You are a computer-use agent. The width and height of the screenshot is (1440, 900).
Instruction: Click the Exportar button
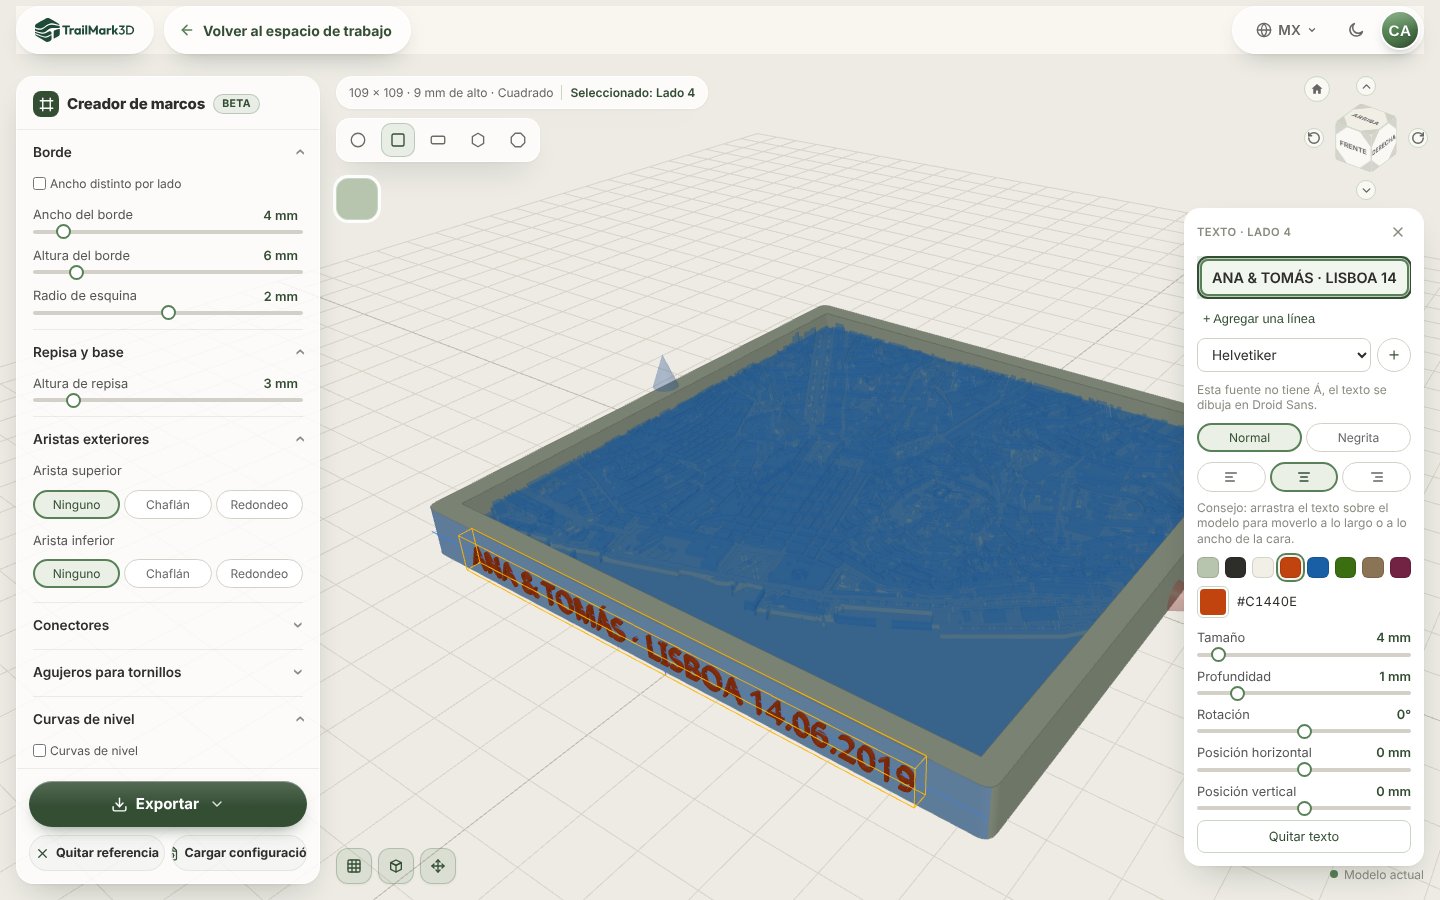[x=168, y=804]
